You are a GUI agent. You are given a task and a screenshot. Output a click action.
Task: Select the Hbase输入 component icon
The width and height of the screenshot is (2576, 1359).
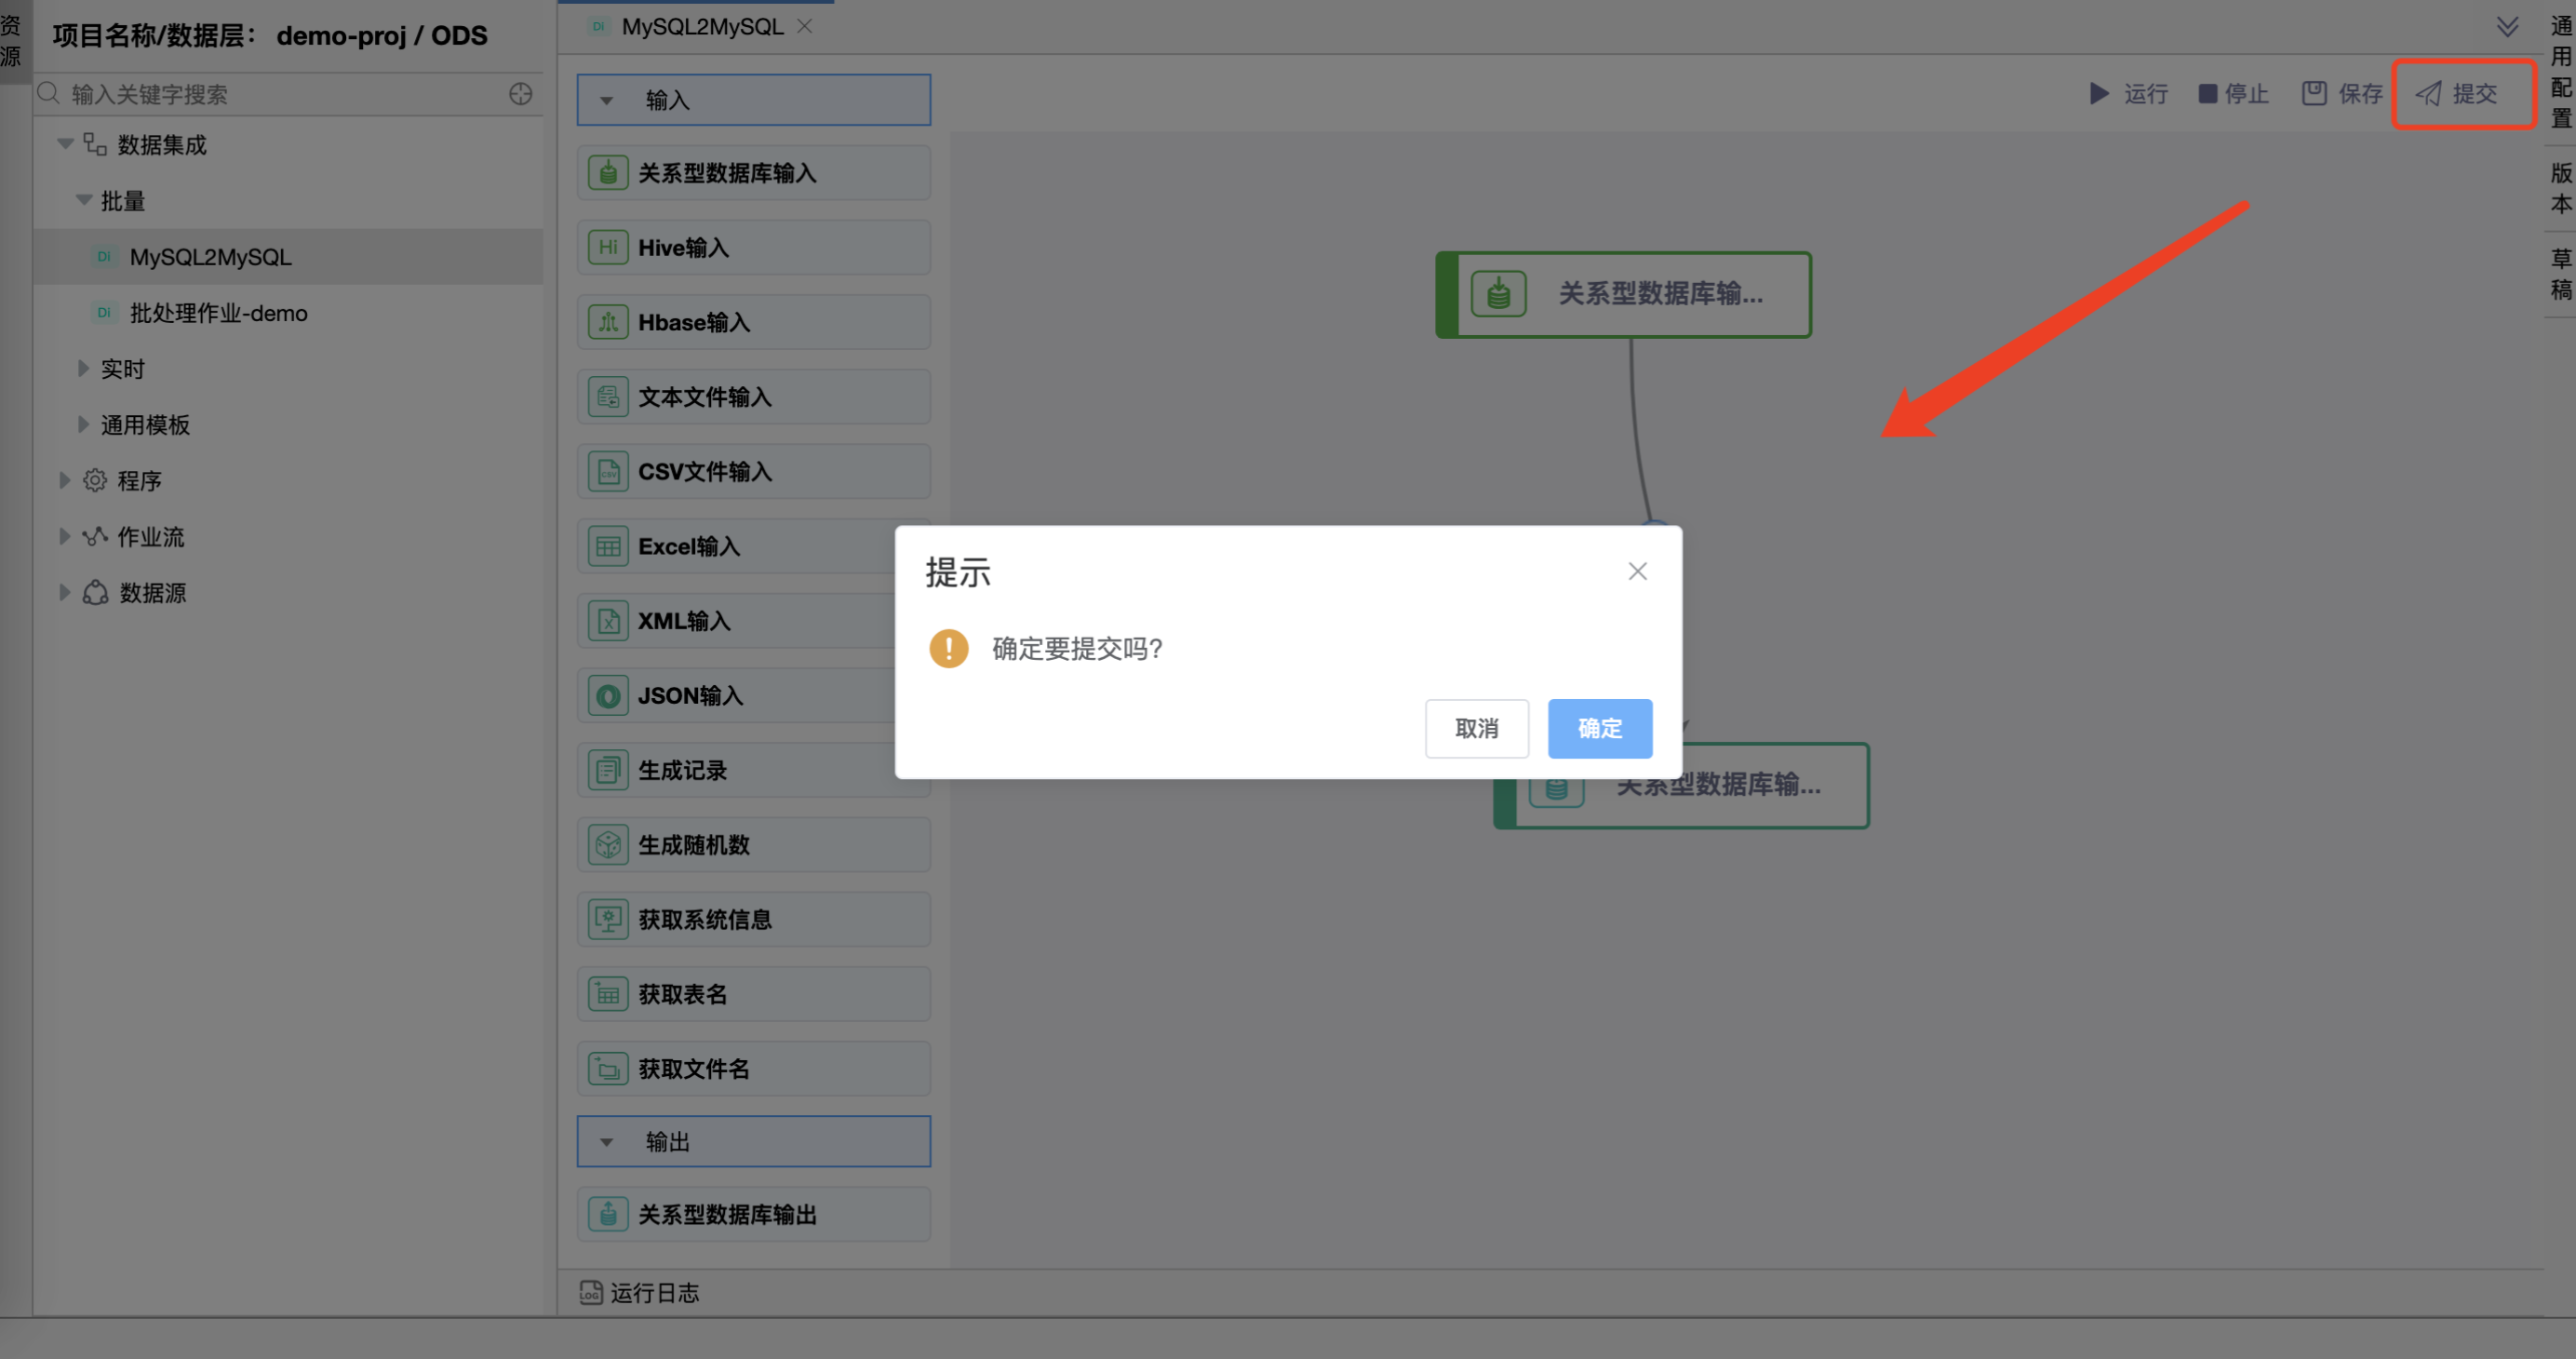[x=608, y=322]
